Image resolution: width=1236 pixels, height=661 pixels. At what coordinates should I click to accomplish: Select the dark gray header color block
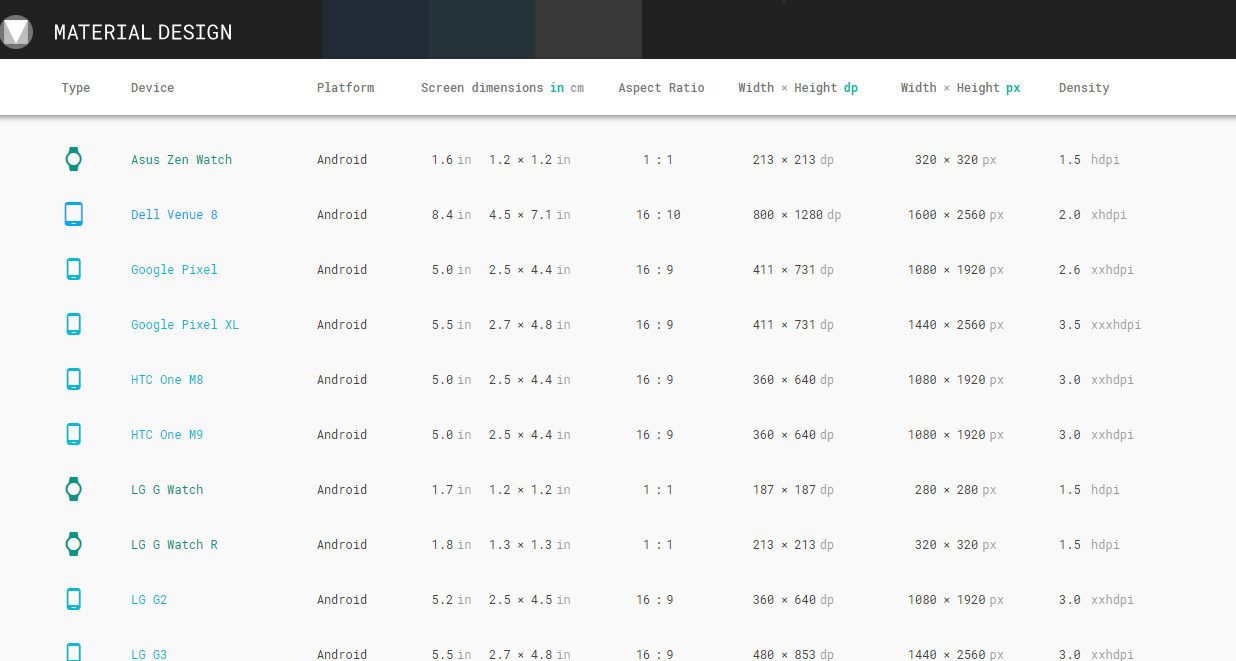pyautogui.click(x=589, y=29)
